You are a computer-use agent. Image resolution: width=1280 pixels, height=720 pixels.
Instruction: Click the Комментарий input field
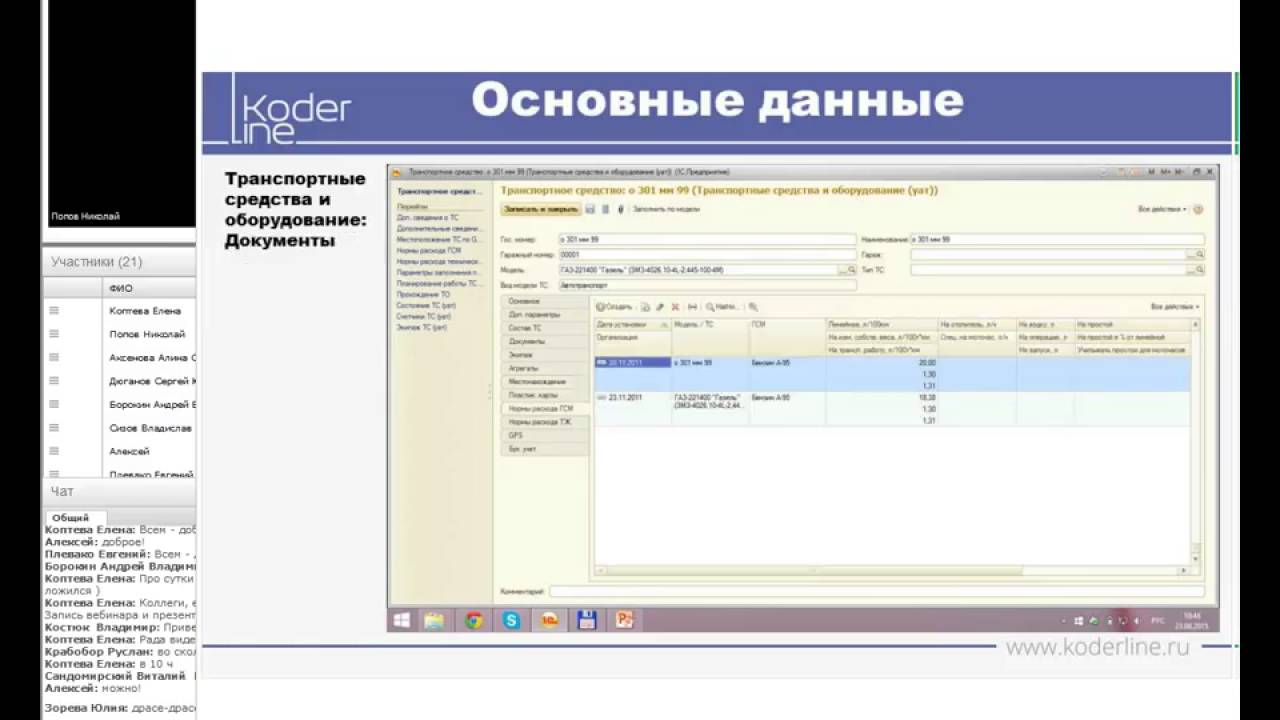tap(876, 592)
